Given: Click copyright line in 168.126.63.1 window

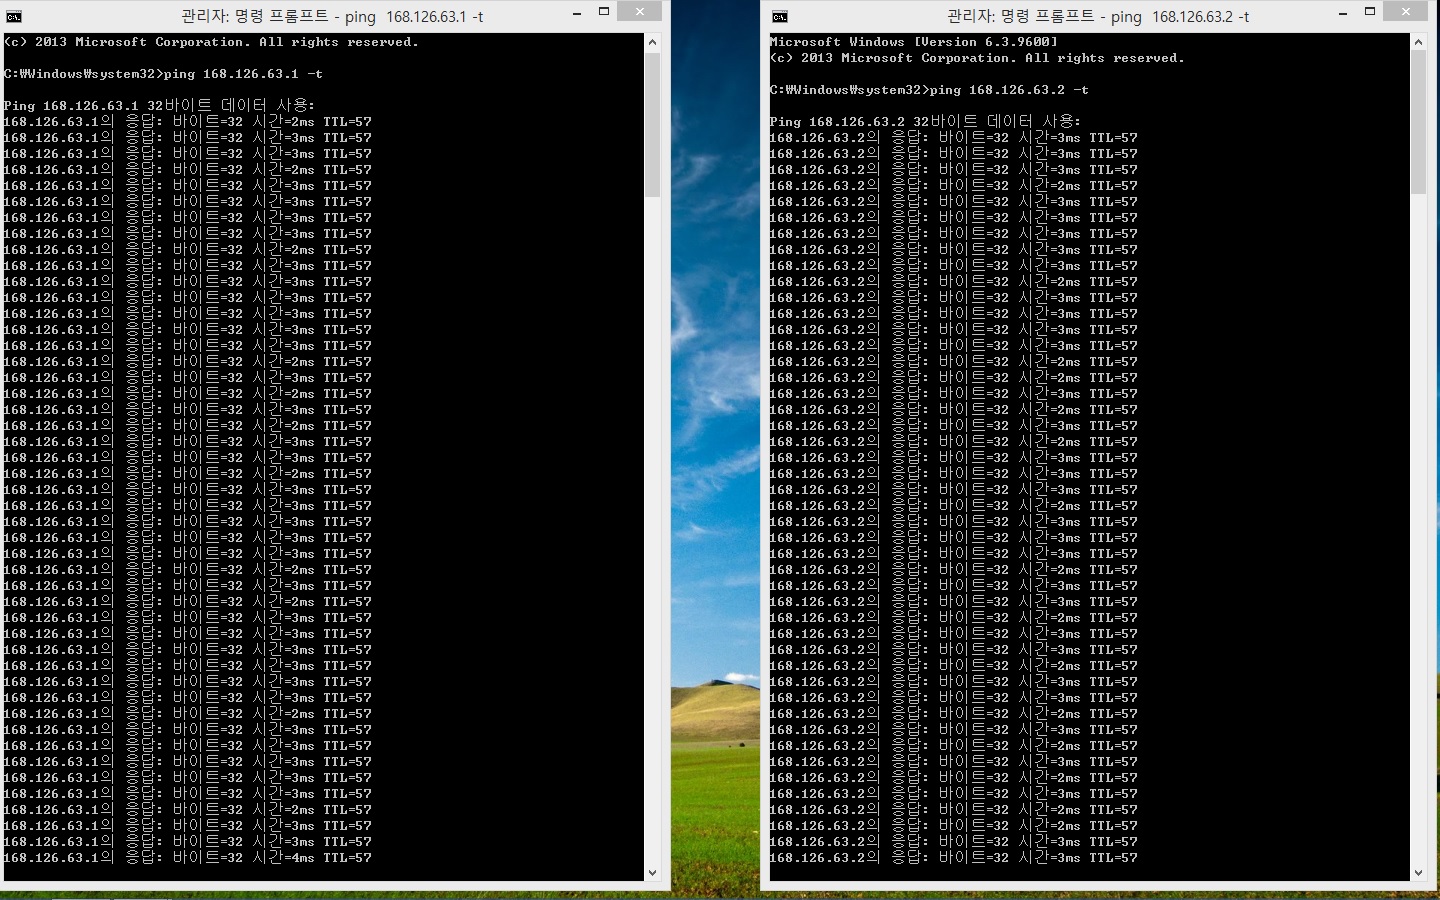Looking at the screenshot, I should point(211,42).
